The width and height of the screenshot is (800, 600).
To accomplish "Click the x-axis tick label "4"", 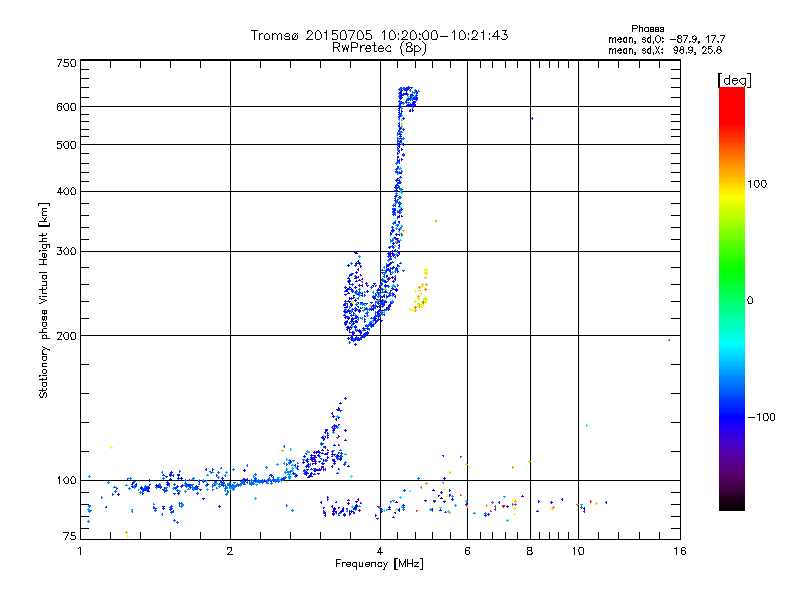I will (x=380, y=551).
